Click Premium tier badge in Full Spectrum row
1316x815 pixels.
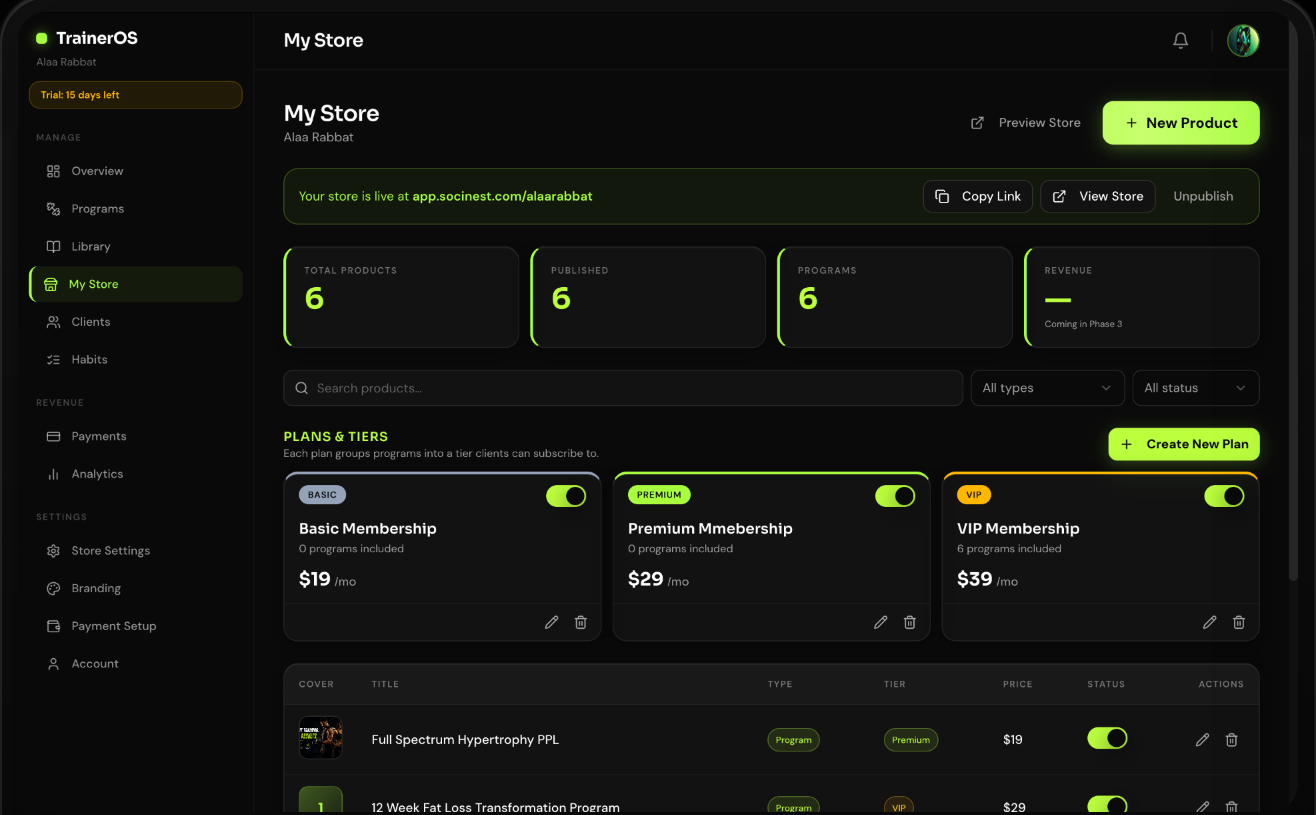pos(911,740)
